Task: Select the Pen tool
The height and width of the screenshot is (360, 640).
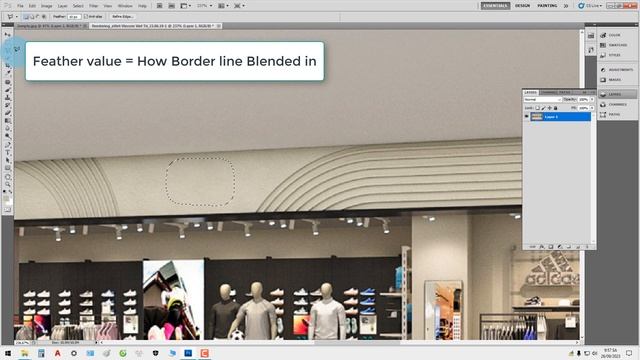Action: pyautogui.click(x=8, y=145)
